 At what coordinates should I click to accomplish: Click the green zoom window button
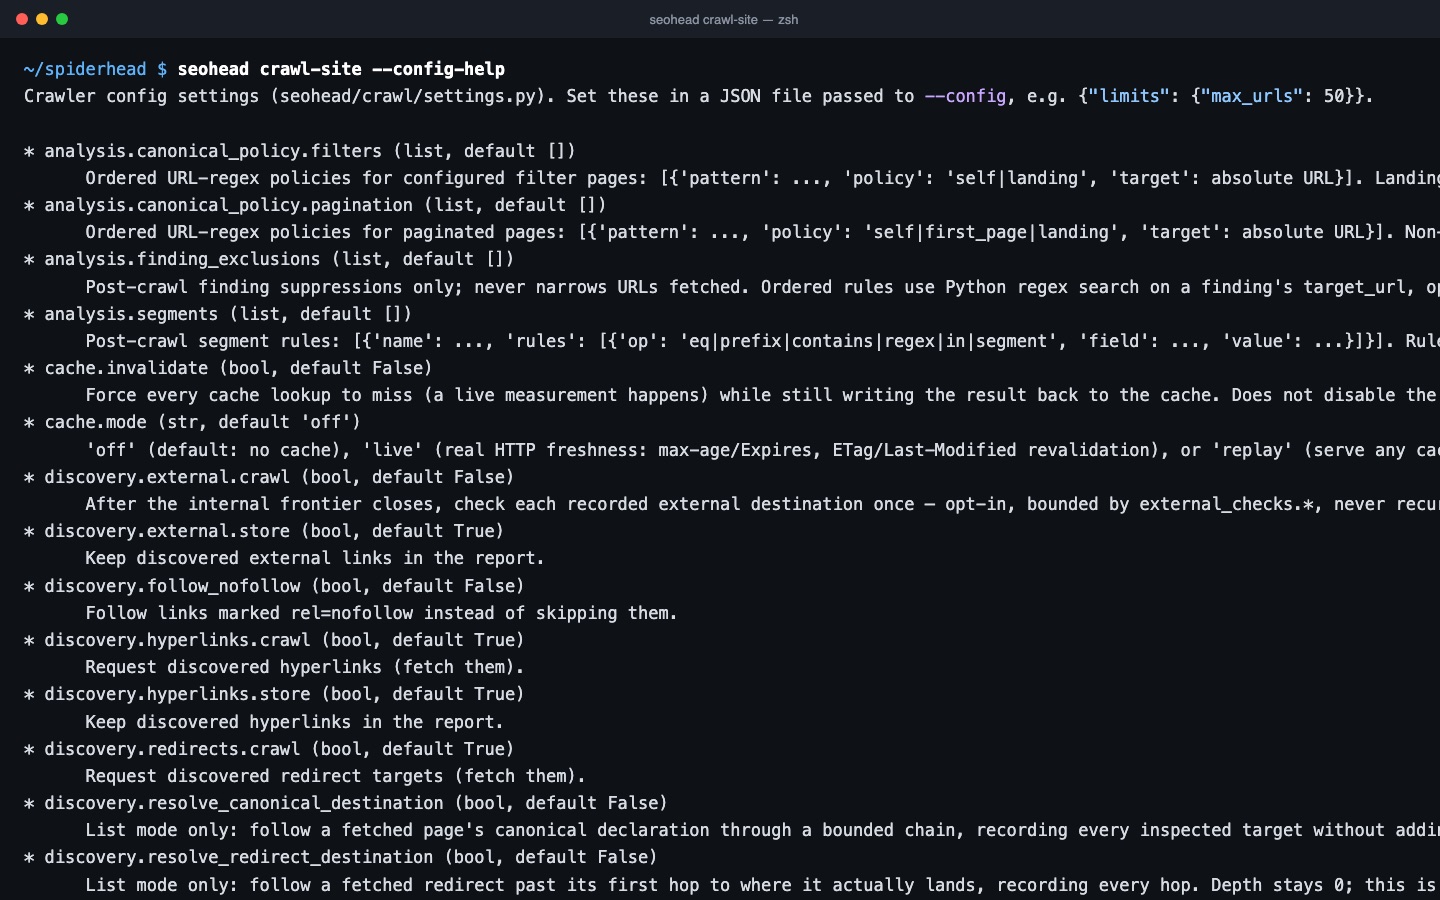click(62, 19)
